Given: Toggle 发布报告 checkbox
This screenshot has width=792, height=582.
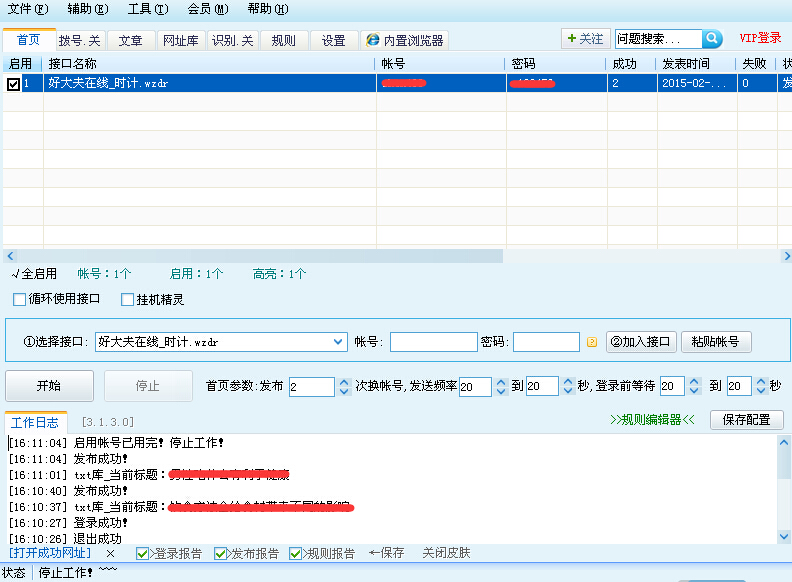Looking at the screenshot, I should [x=220, y=554].
